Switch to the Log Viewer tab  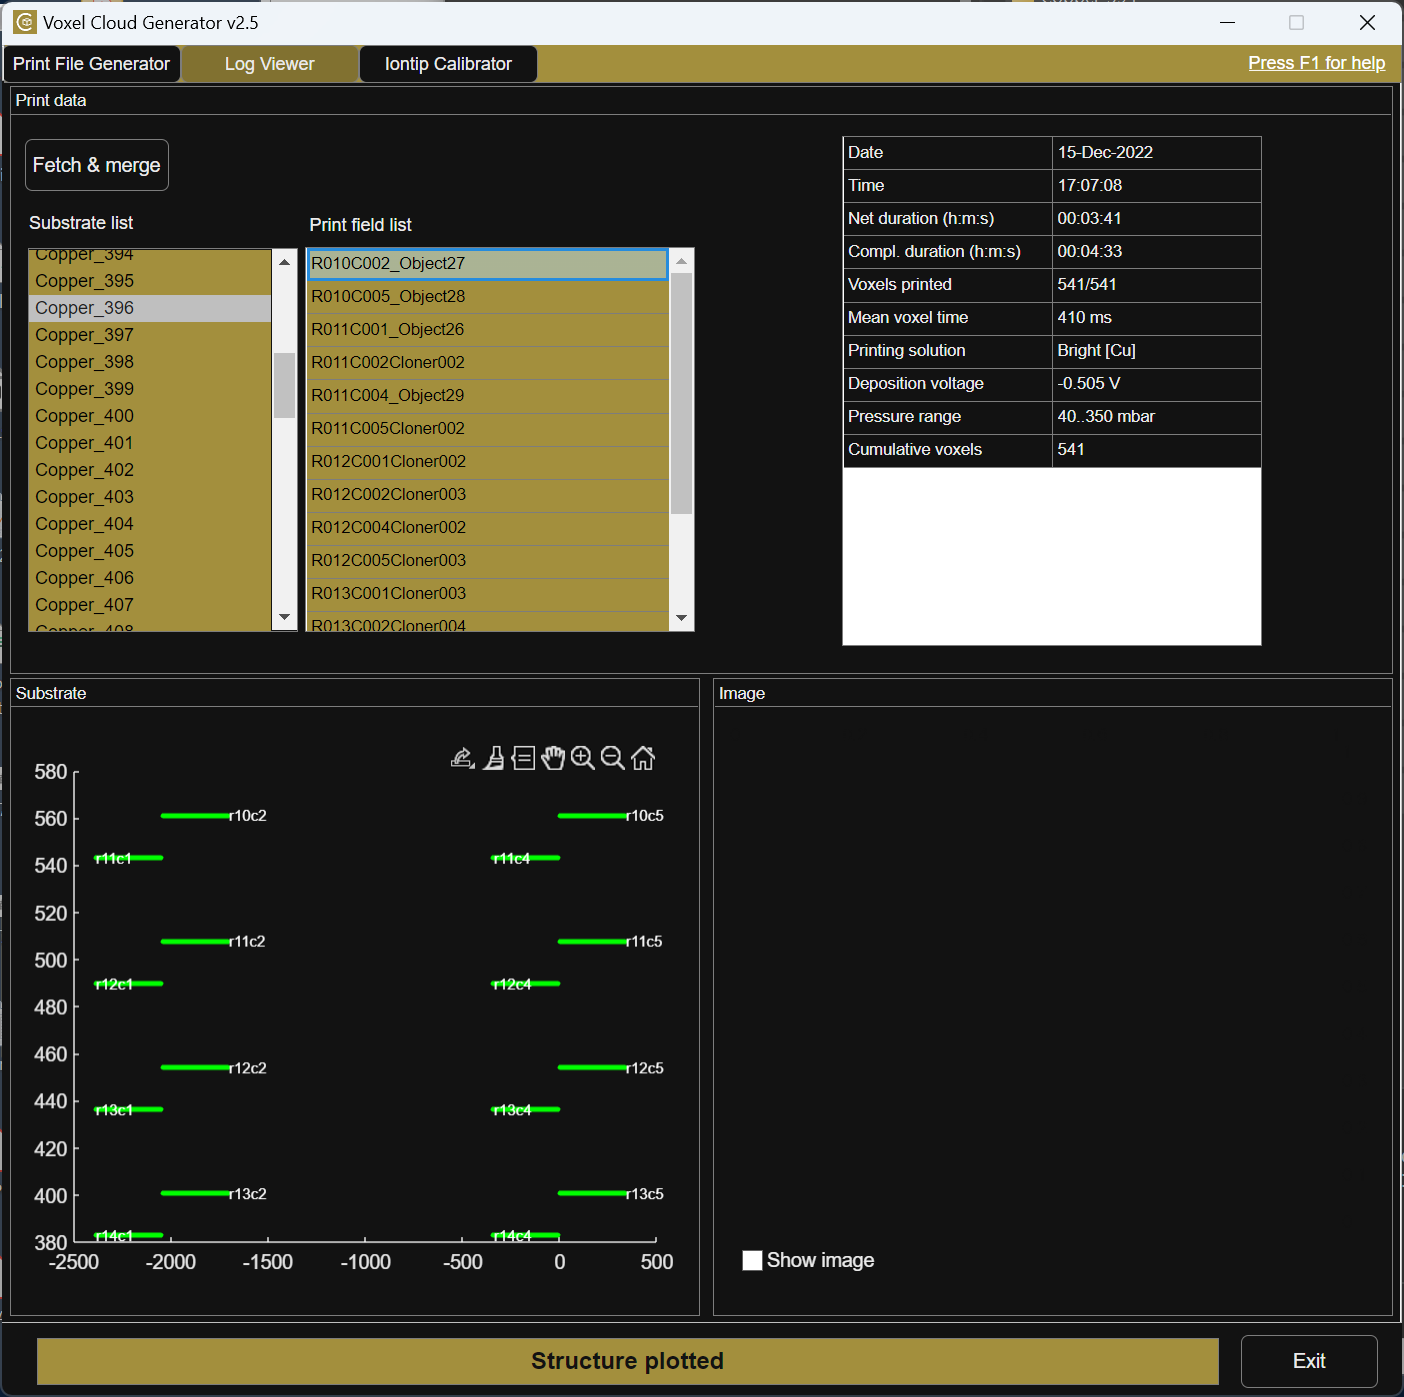[x=269, y=64]
